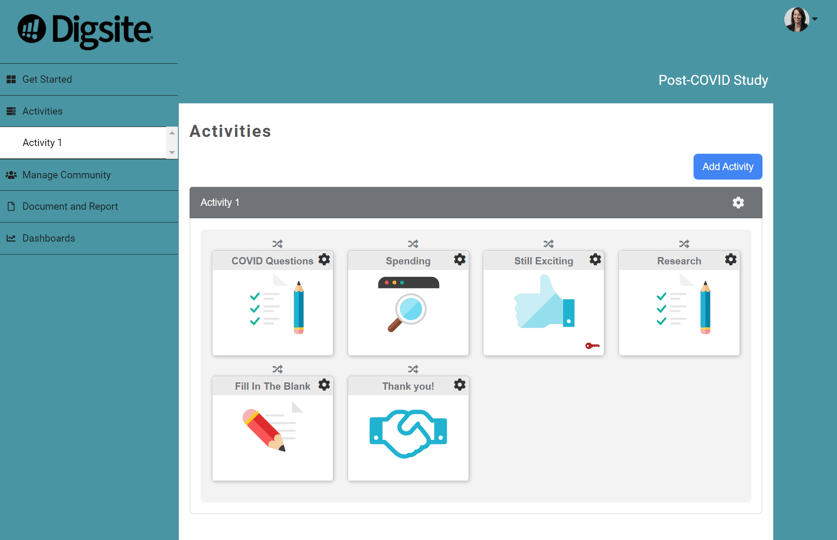
Task: Click the Document and Report file icon
Action: point(11,207)
